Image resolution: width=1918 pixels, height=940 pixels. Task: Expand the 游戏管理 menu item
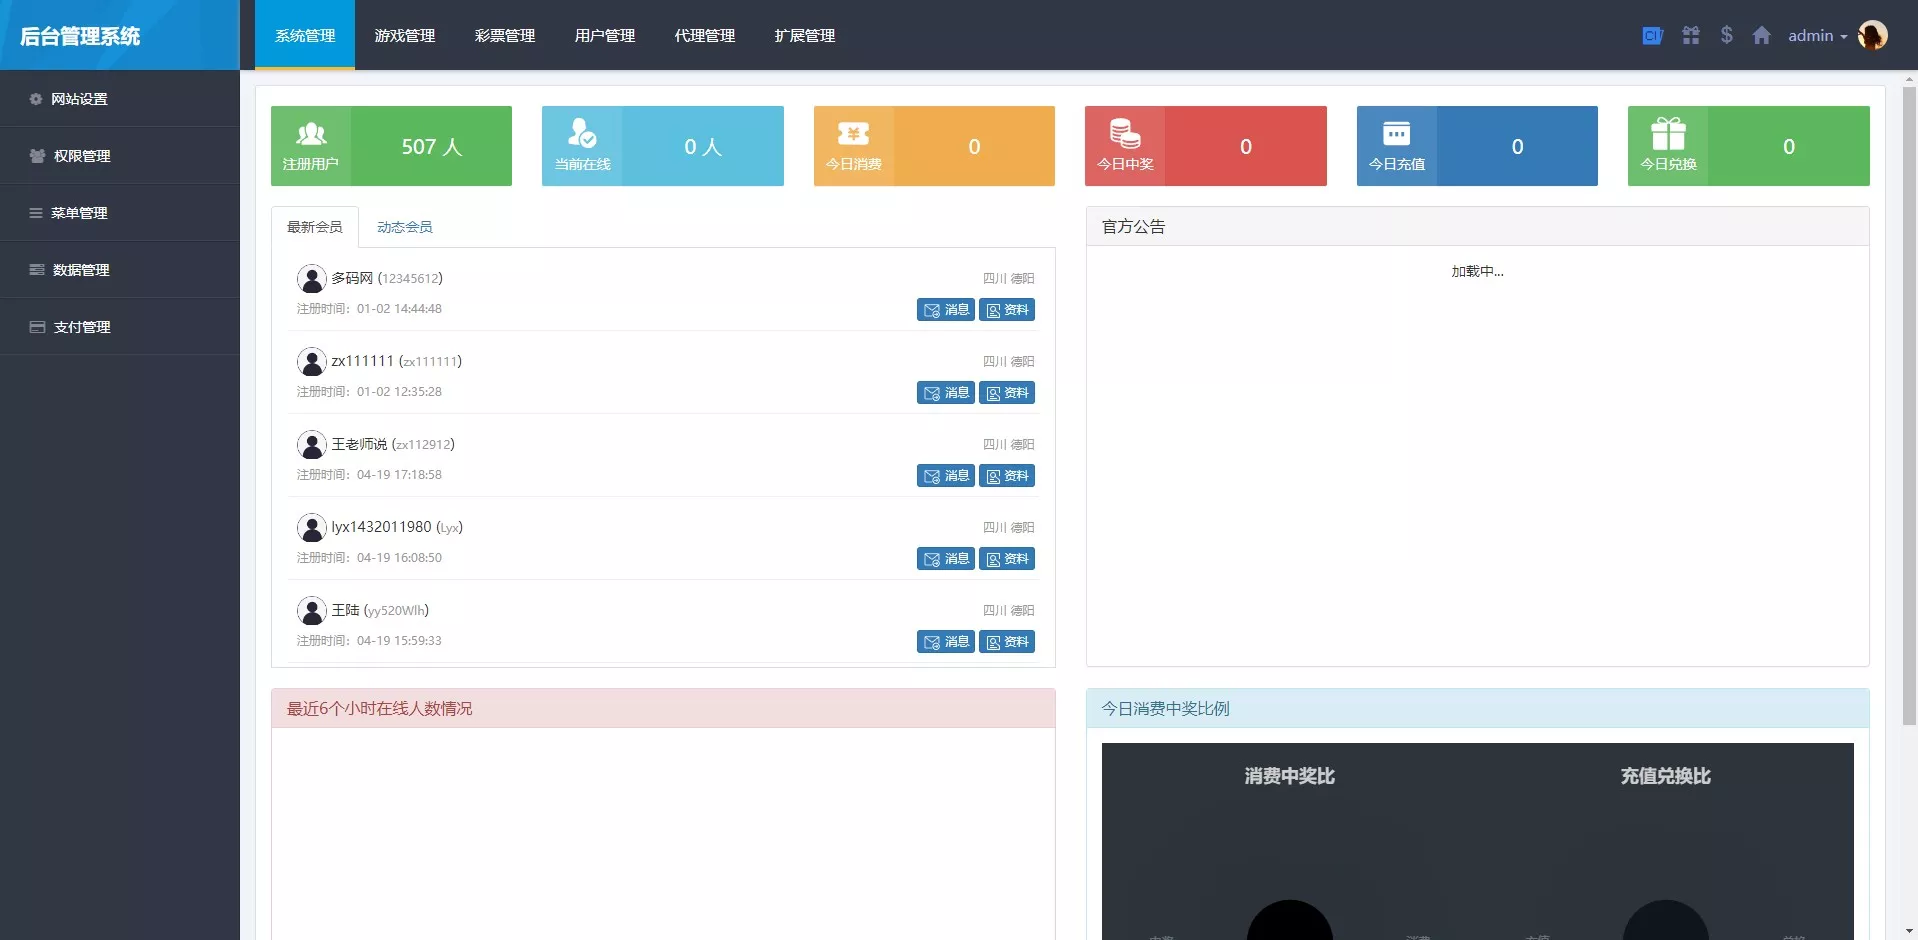[404, 35]
